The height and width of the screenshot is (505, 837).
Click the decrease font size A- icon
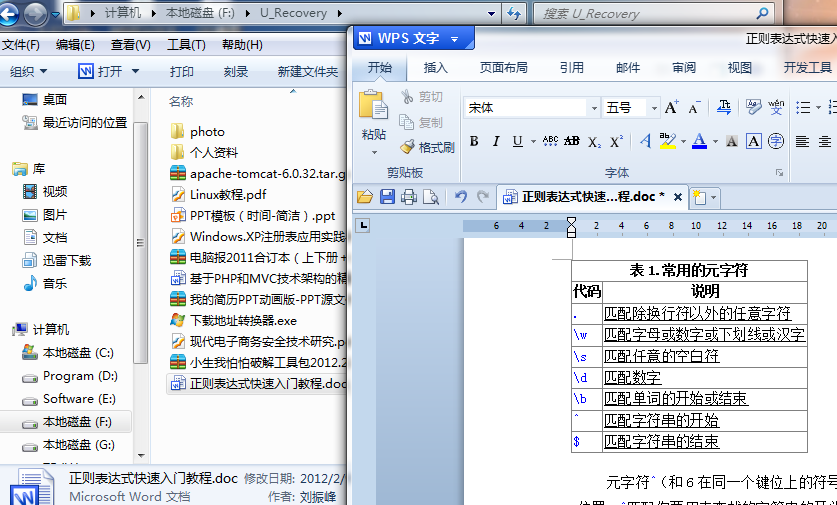tap(694, 107)
